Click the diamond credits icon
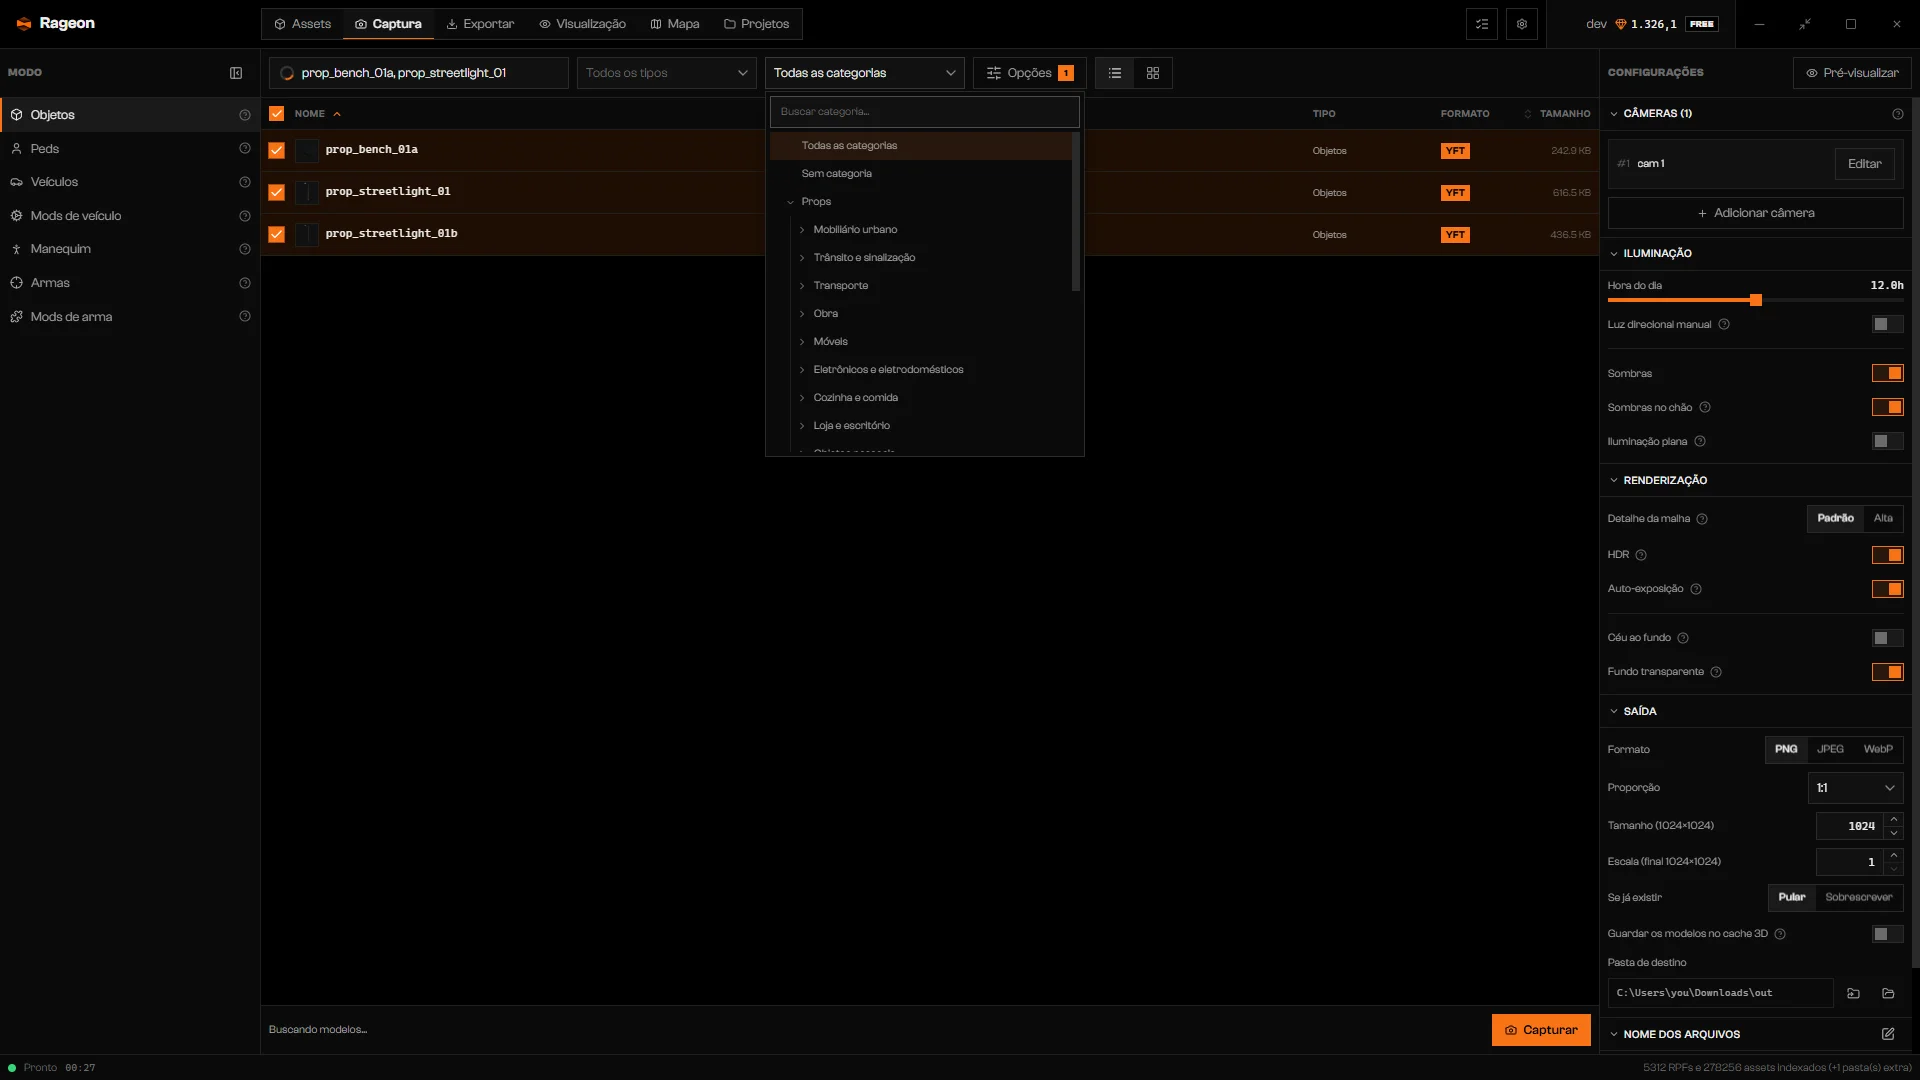This screenshot has height=1080, width=1920. pos(1621,24)
